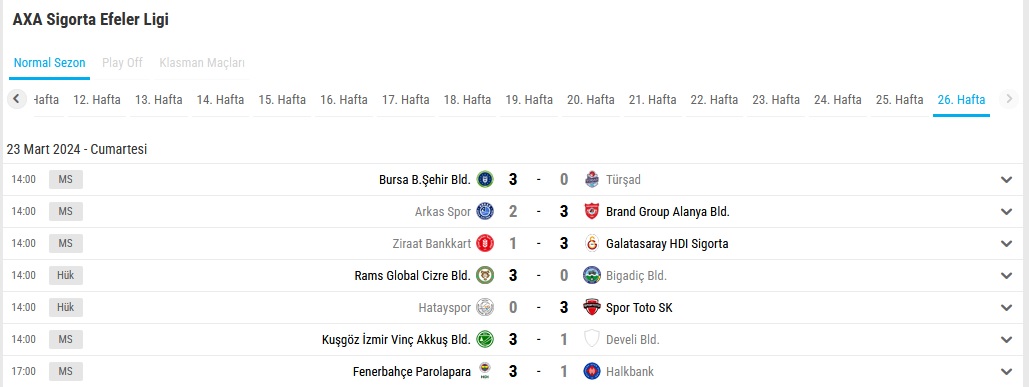Select the 20. Hafta week tab

coord(591,100)
